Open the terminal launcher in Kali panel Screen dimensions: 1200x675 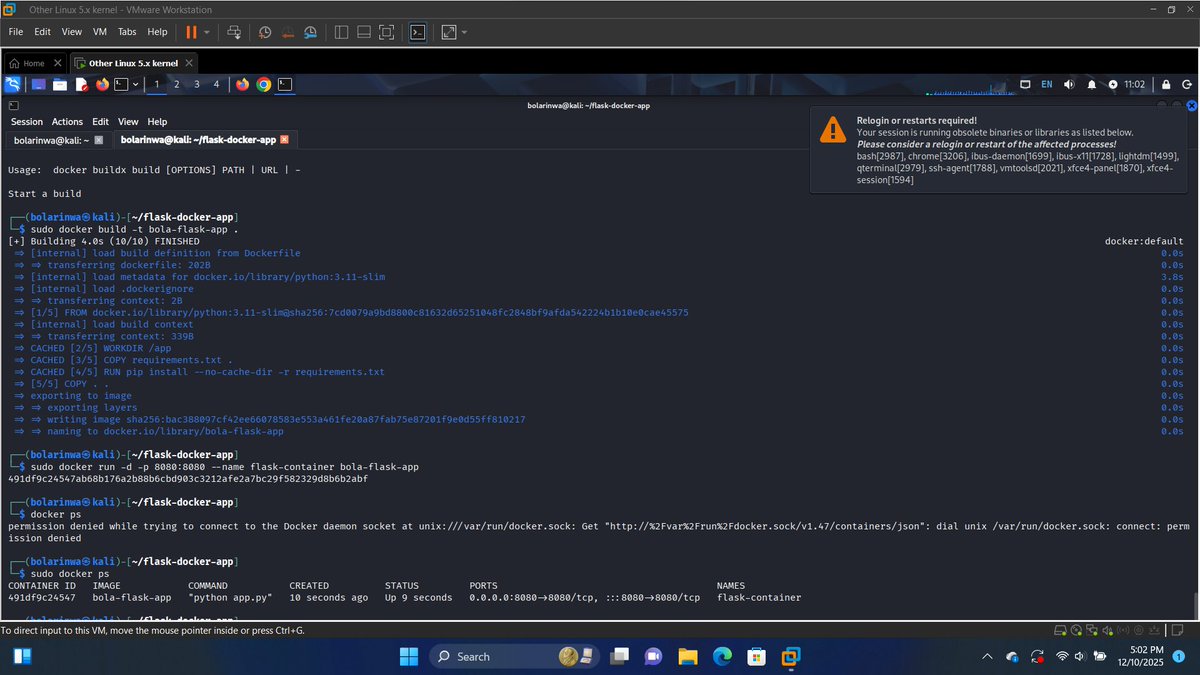click(x=121, y=85)
